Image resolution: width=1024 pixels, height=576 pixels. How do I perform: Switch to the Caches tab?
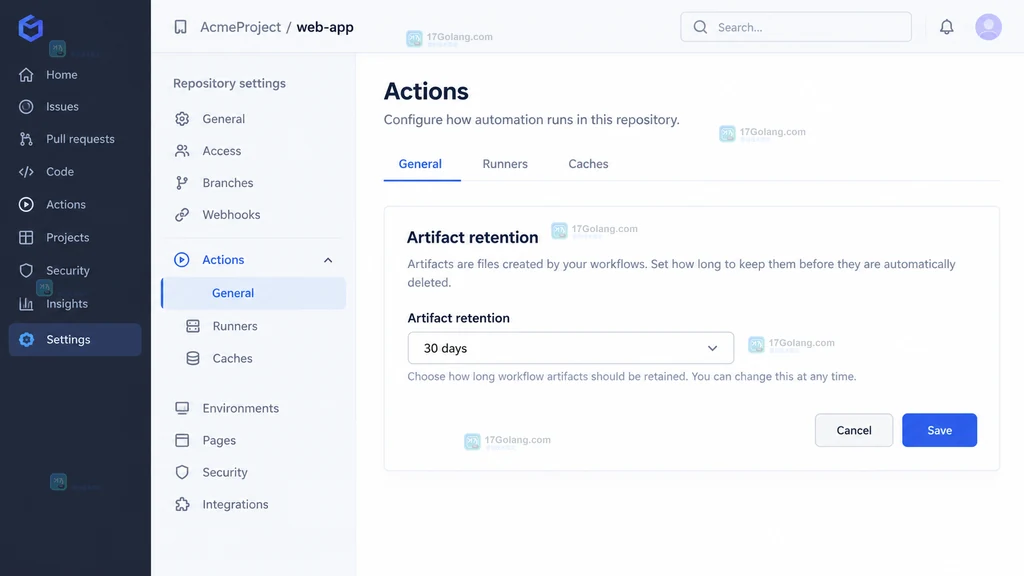pyautogui.click(x=588, y=164)
